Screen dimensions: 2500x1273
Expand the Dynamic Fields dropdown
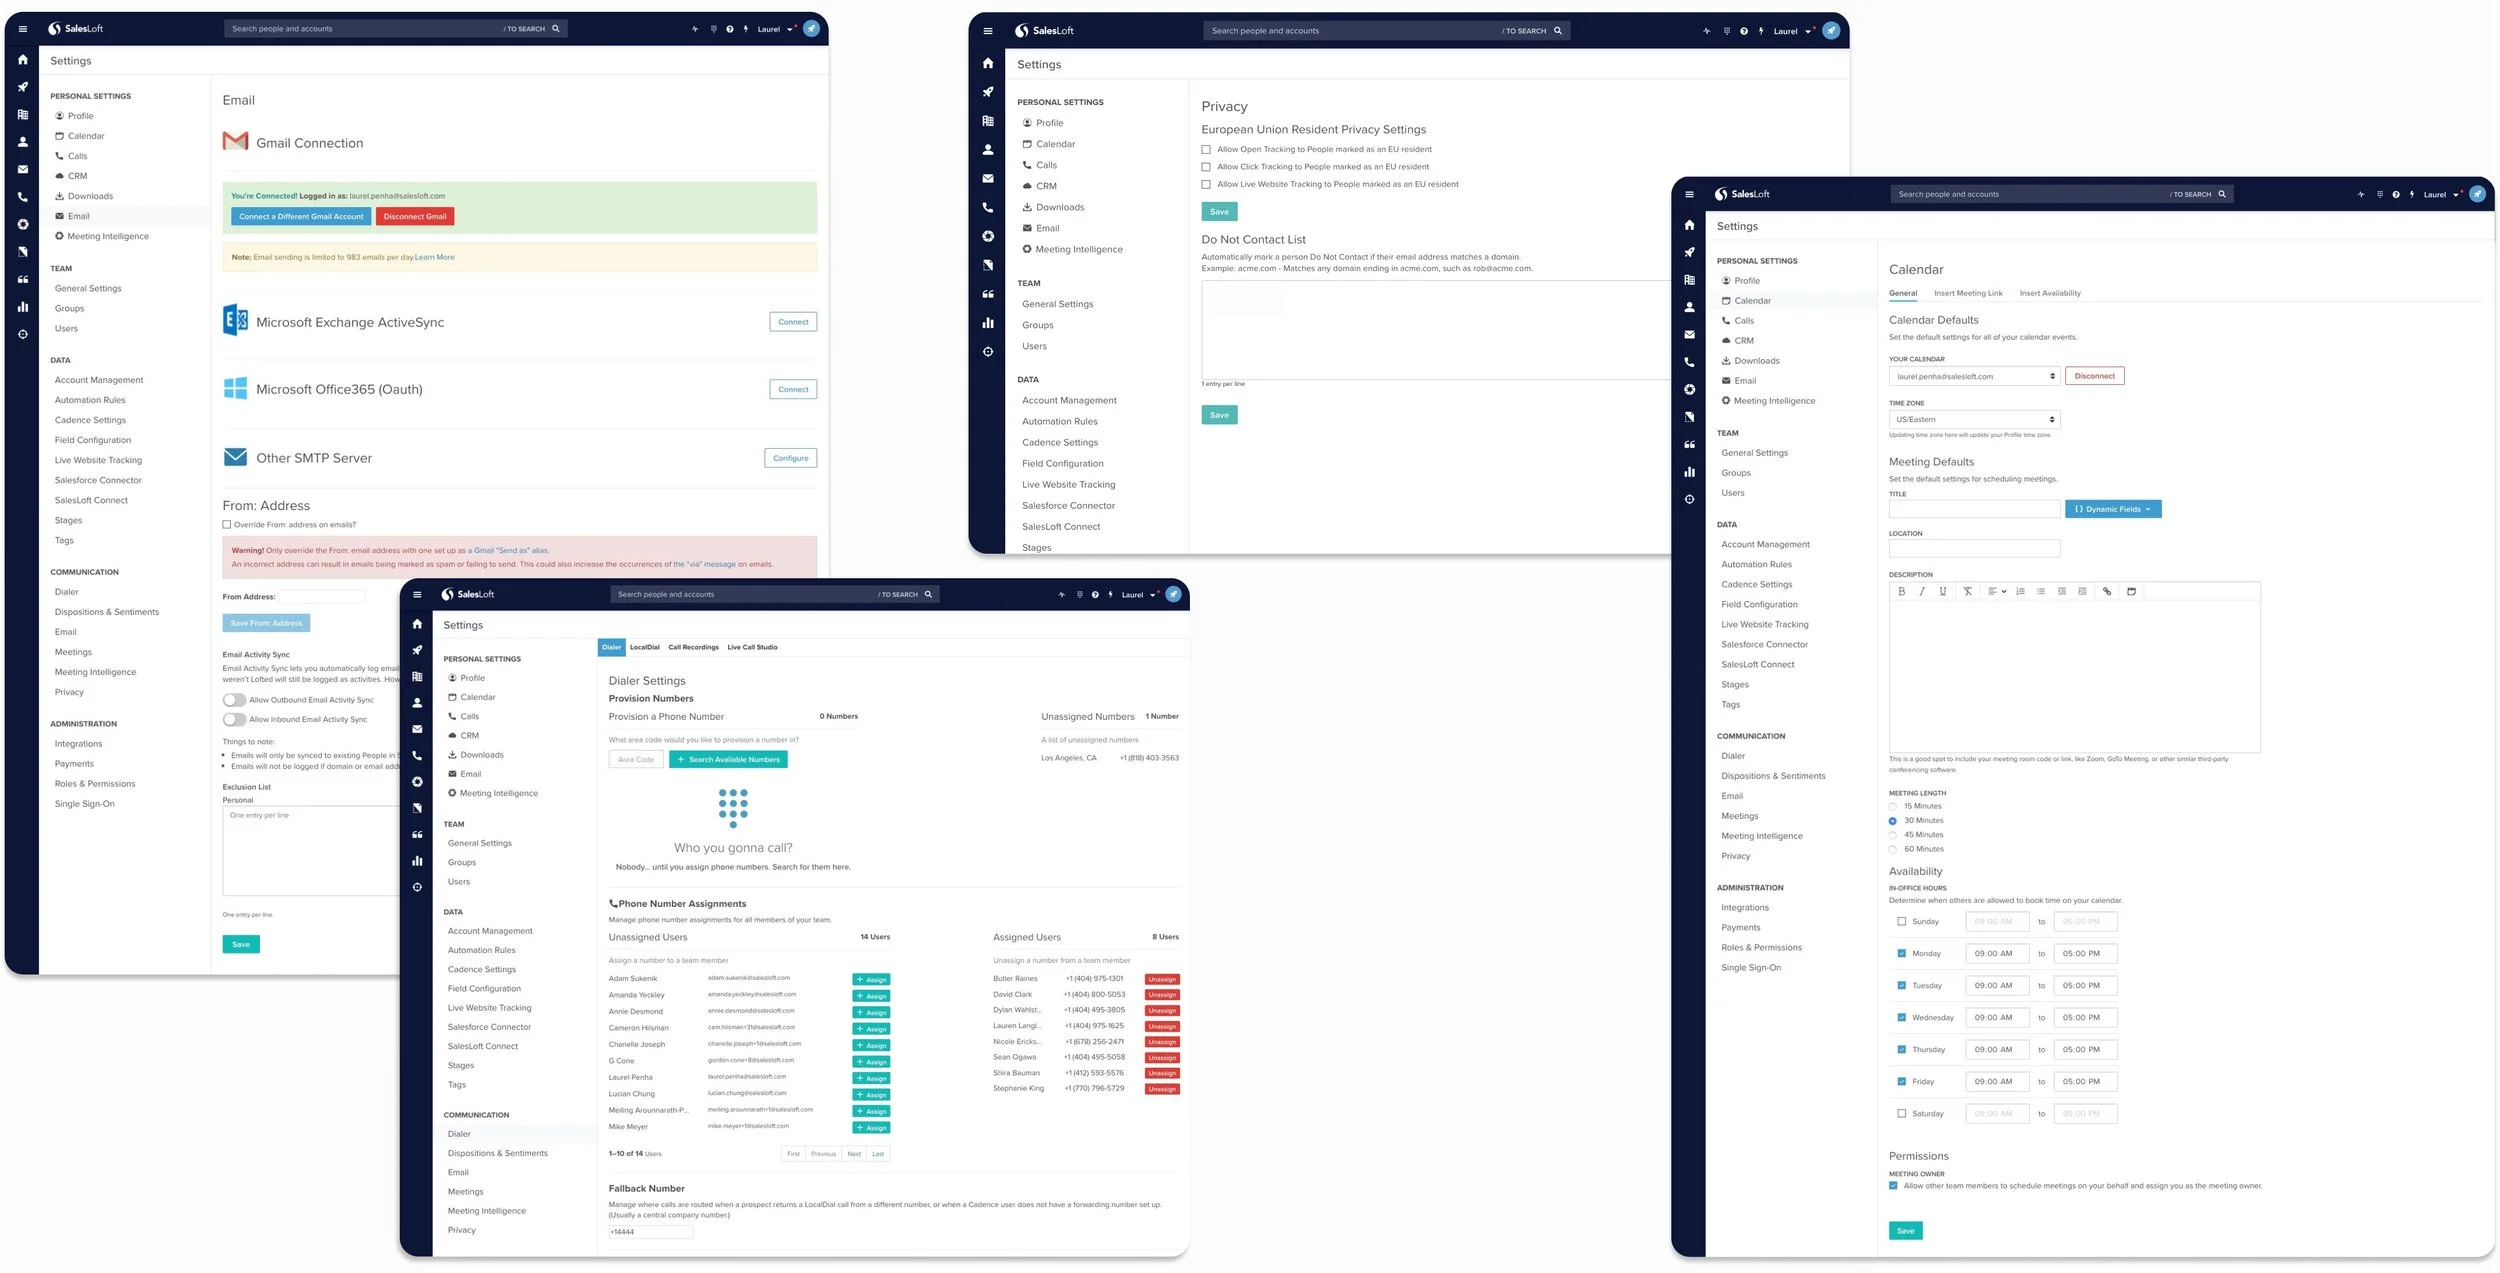coord(2112,509)
